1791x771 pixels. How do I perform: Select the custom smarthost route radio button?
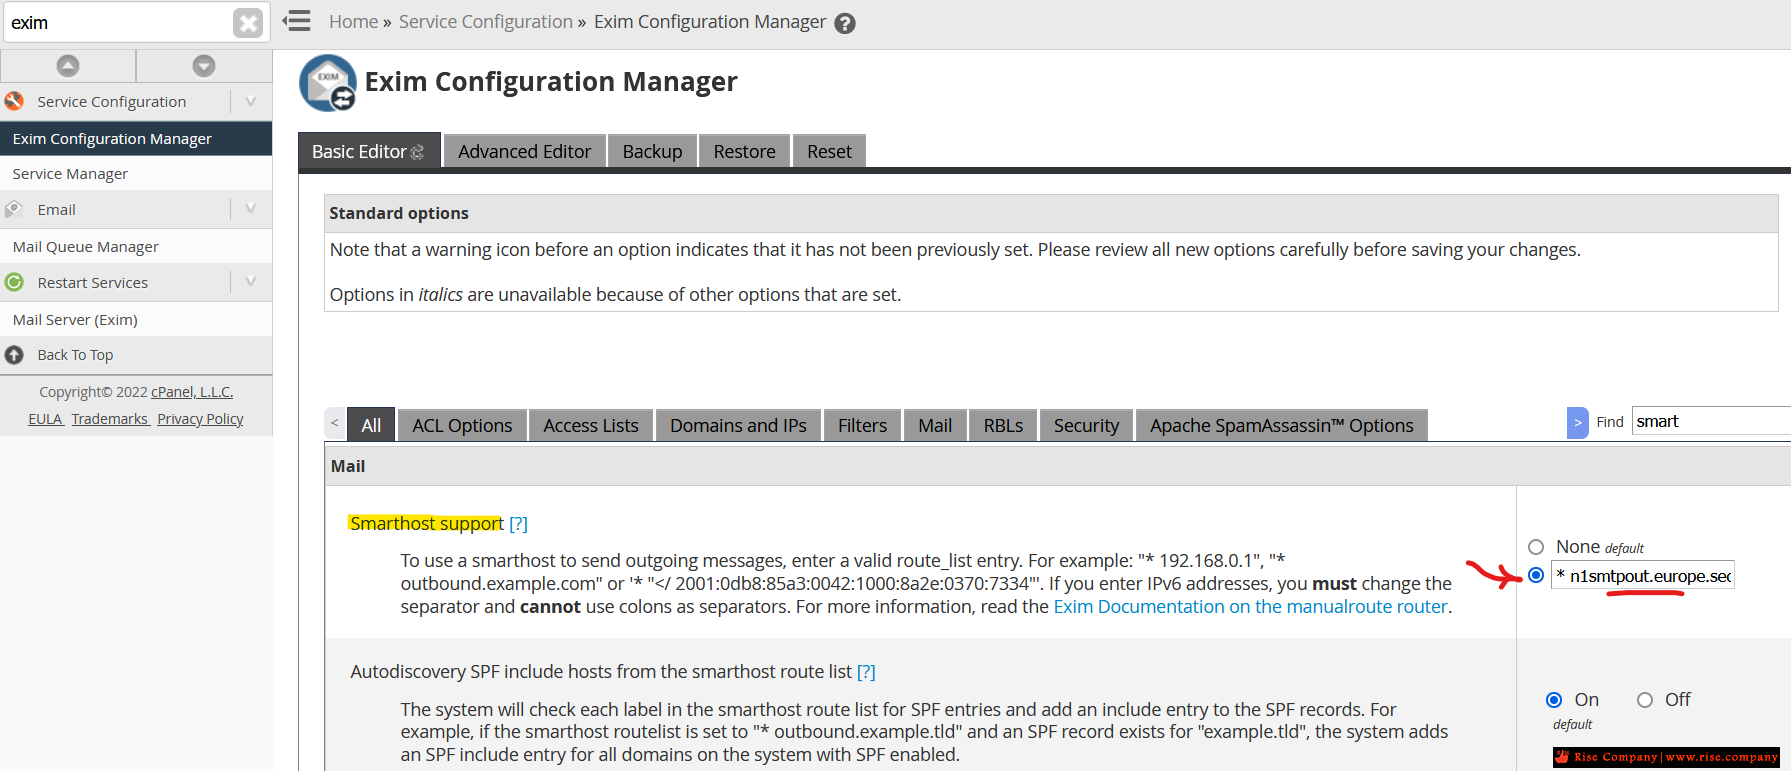[1536, 575]
